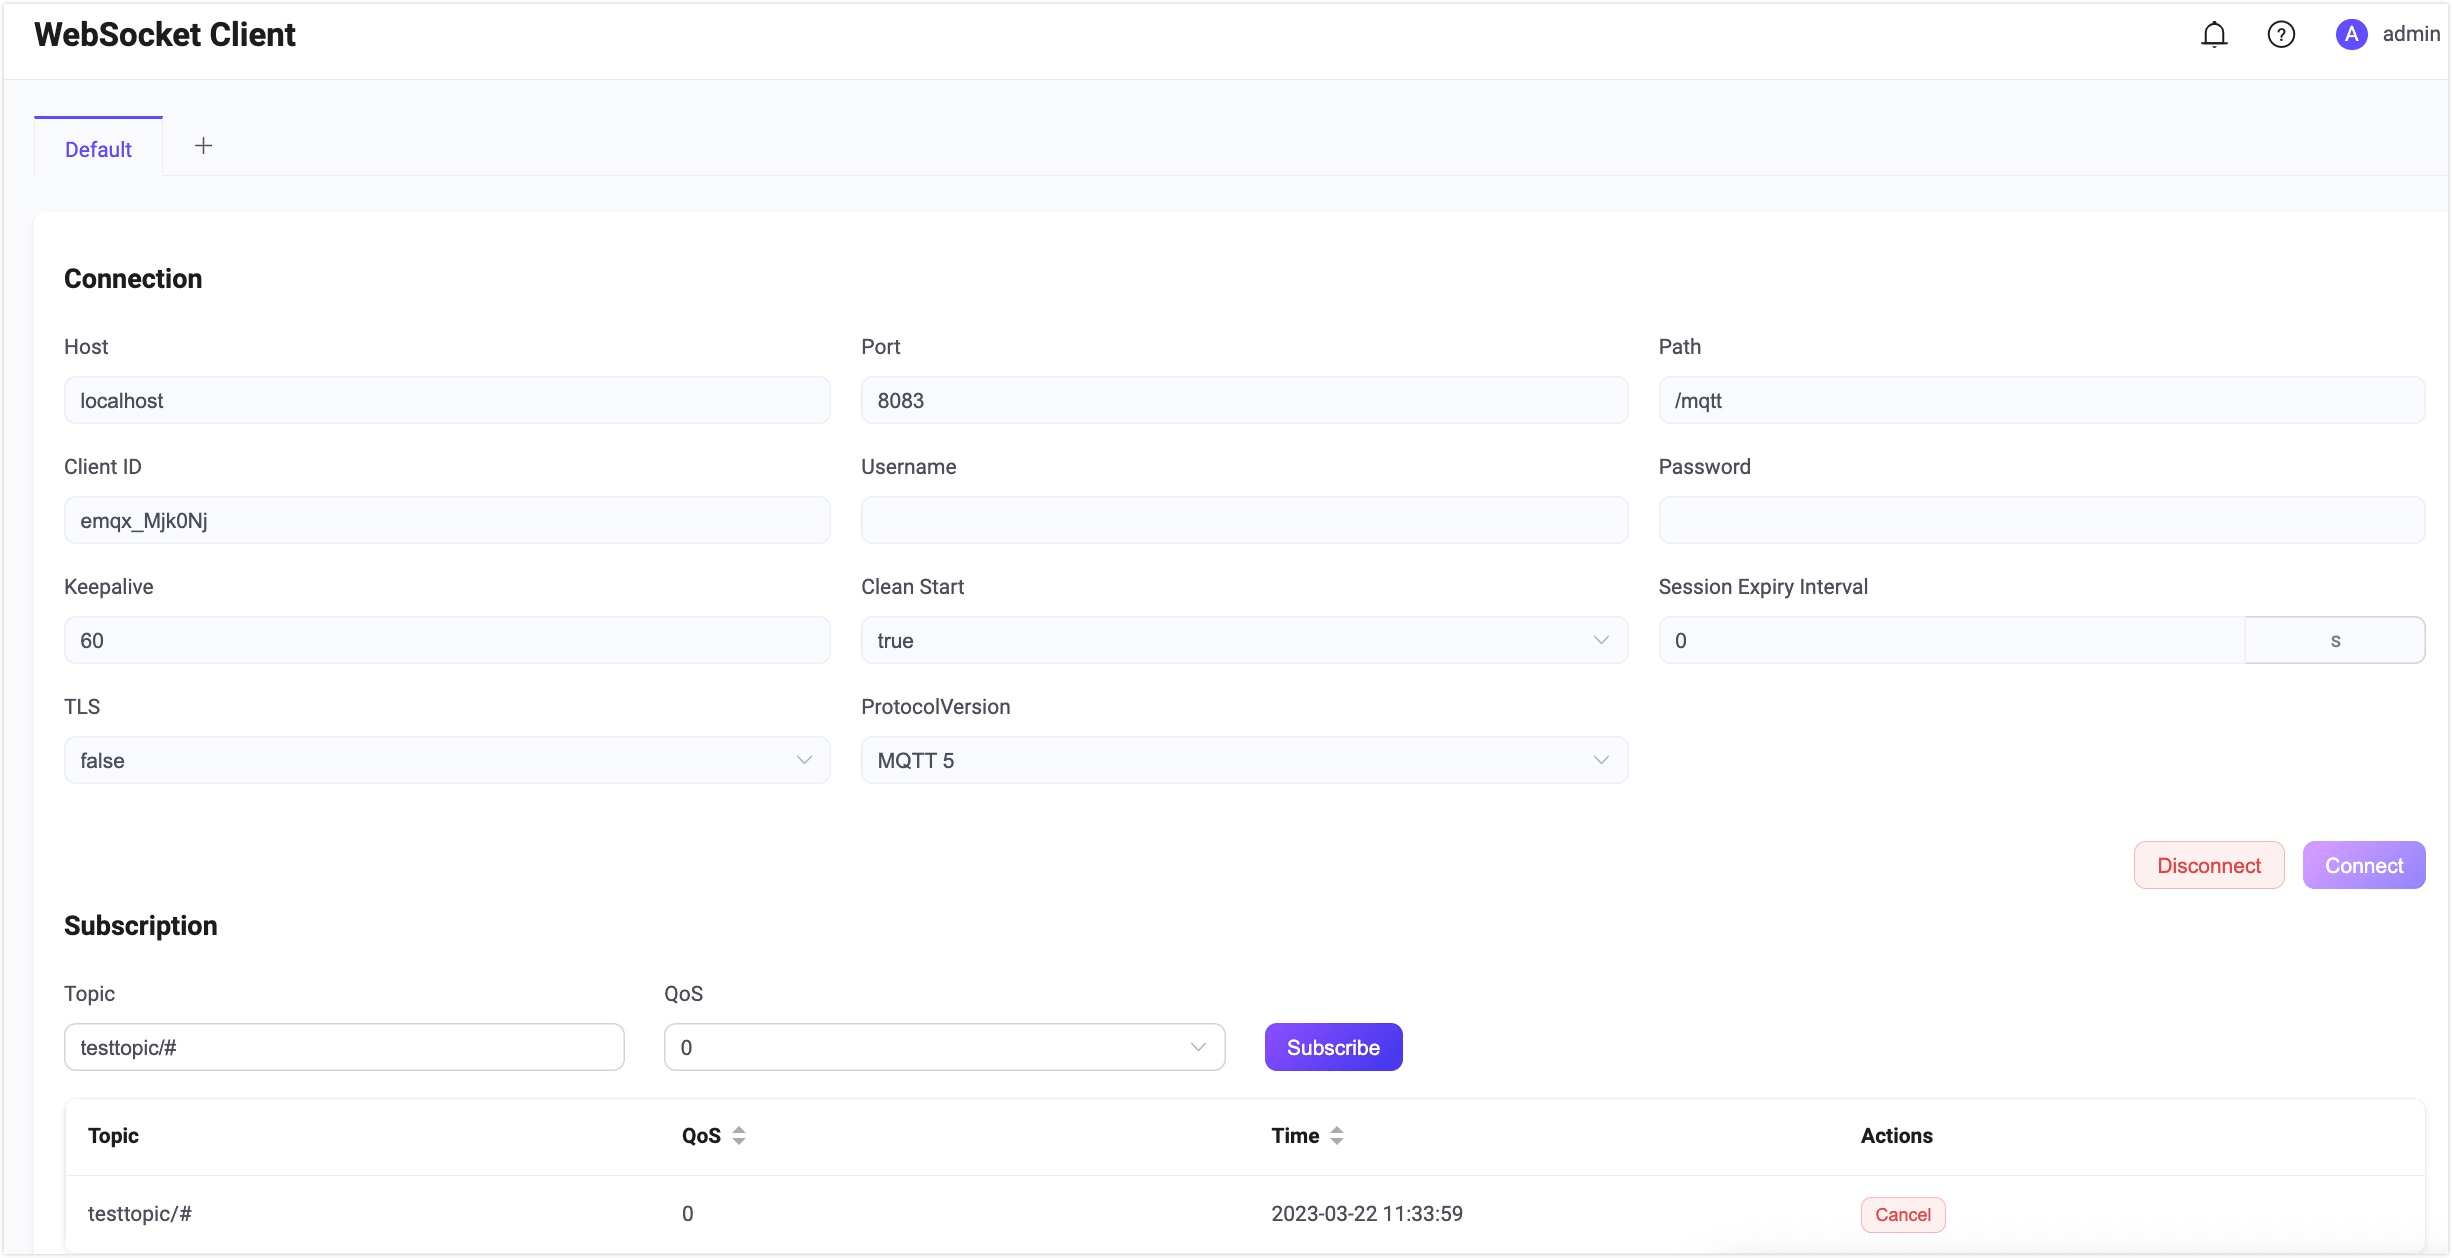Add a new client tab with the plus icon
2452x1258 pixels.
click(203, 145)
